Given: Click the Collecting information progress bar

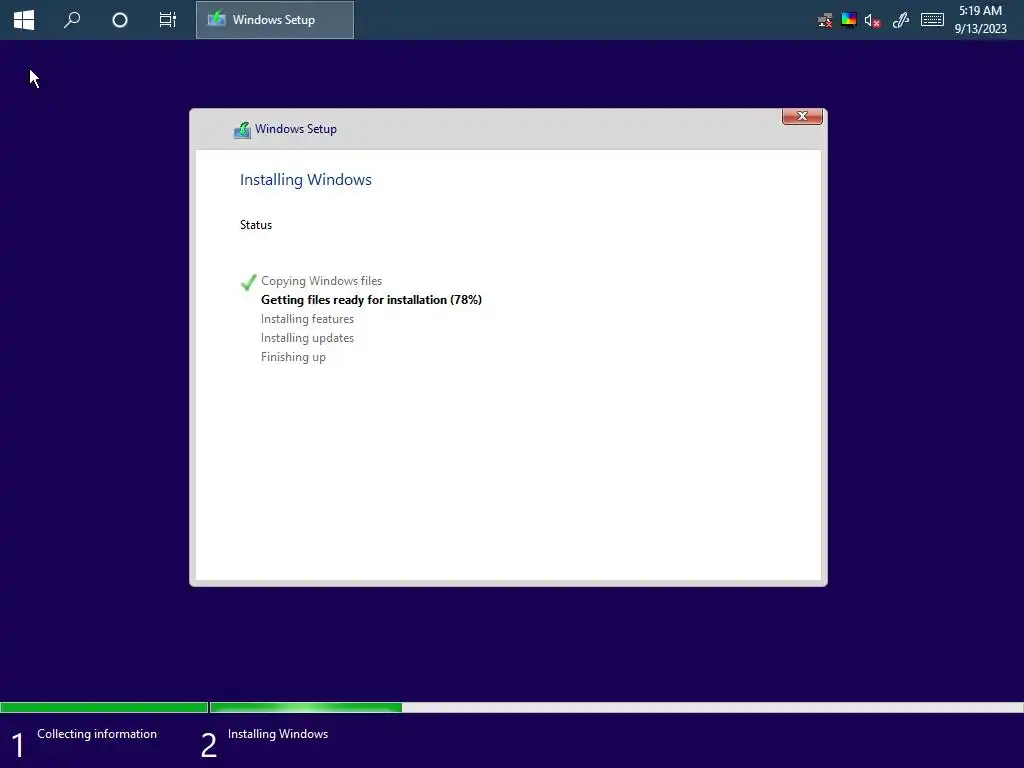Looking at the screenshot, I should (x=104, y=707).
